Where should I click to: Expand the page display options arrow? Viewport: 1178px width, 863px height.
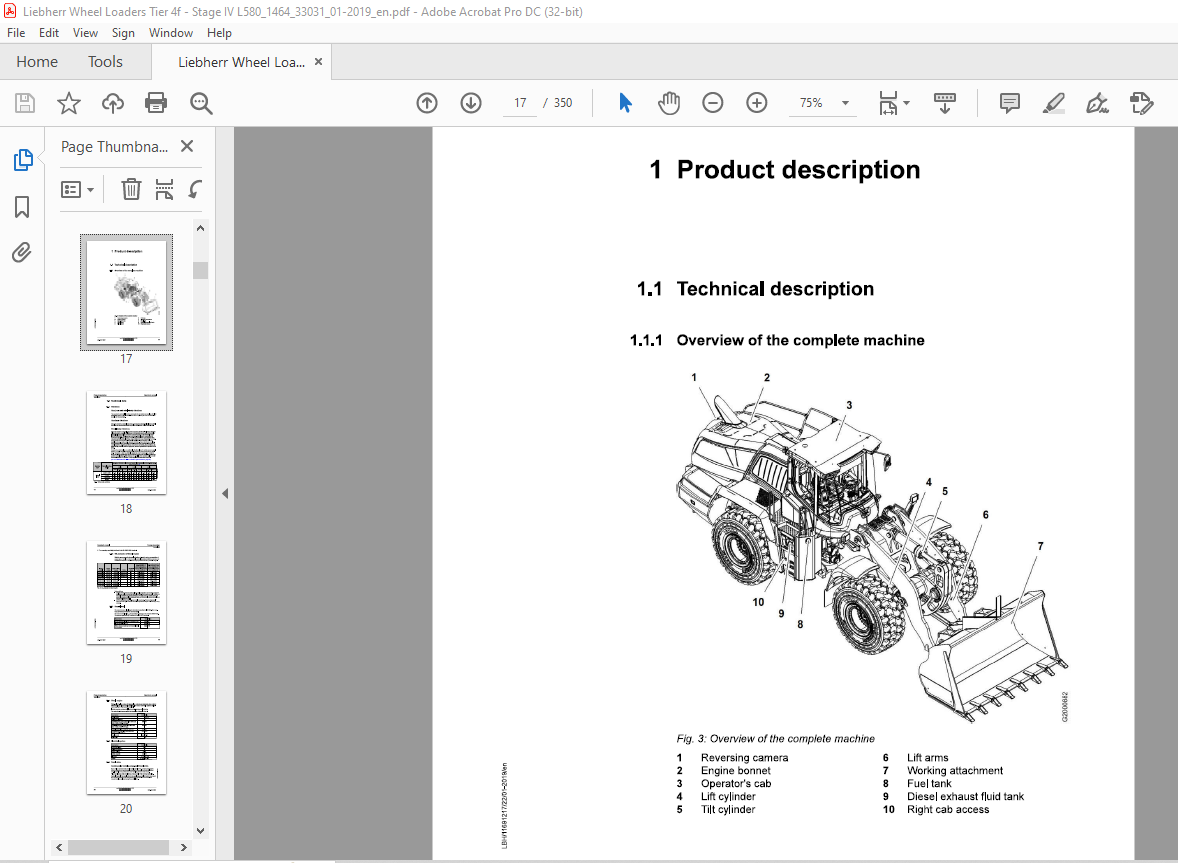(906, 103)
